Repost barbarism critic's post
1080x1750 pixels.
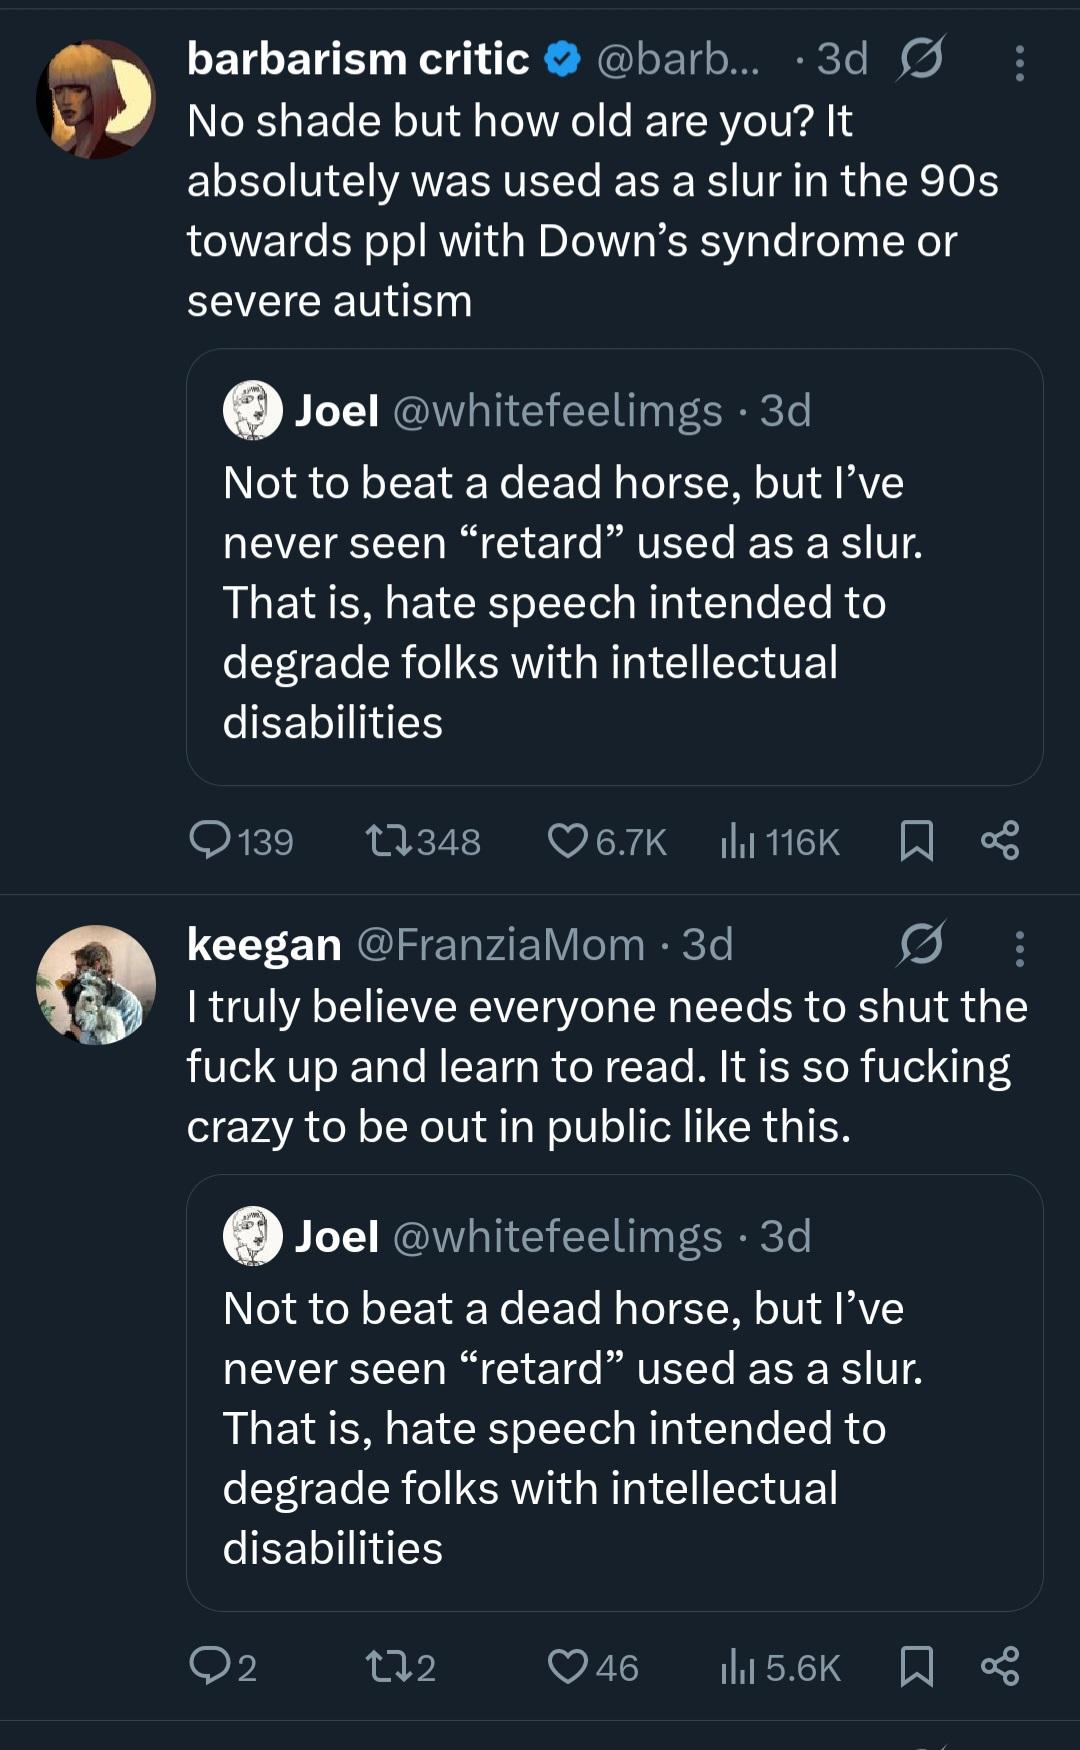click(389, 841)
